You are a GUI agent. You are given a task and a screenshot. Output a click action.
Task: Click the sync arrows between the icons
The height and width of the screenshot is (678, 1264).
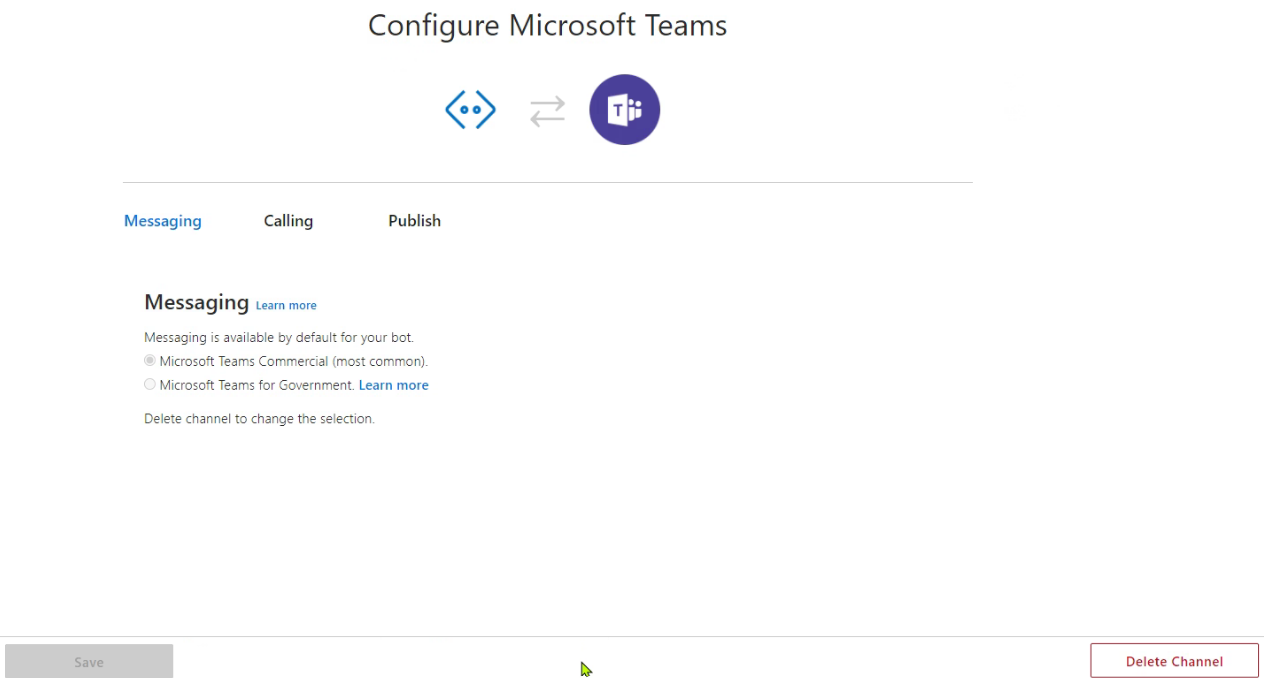coord(547,110)
